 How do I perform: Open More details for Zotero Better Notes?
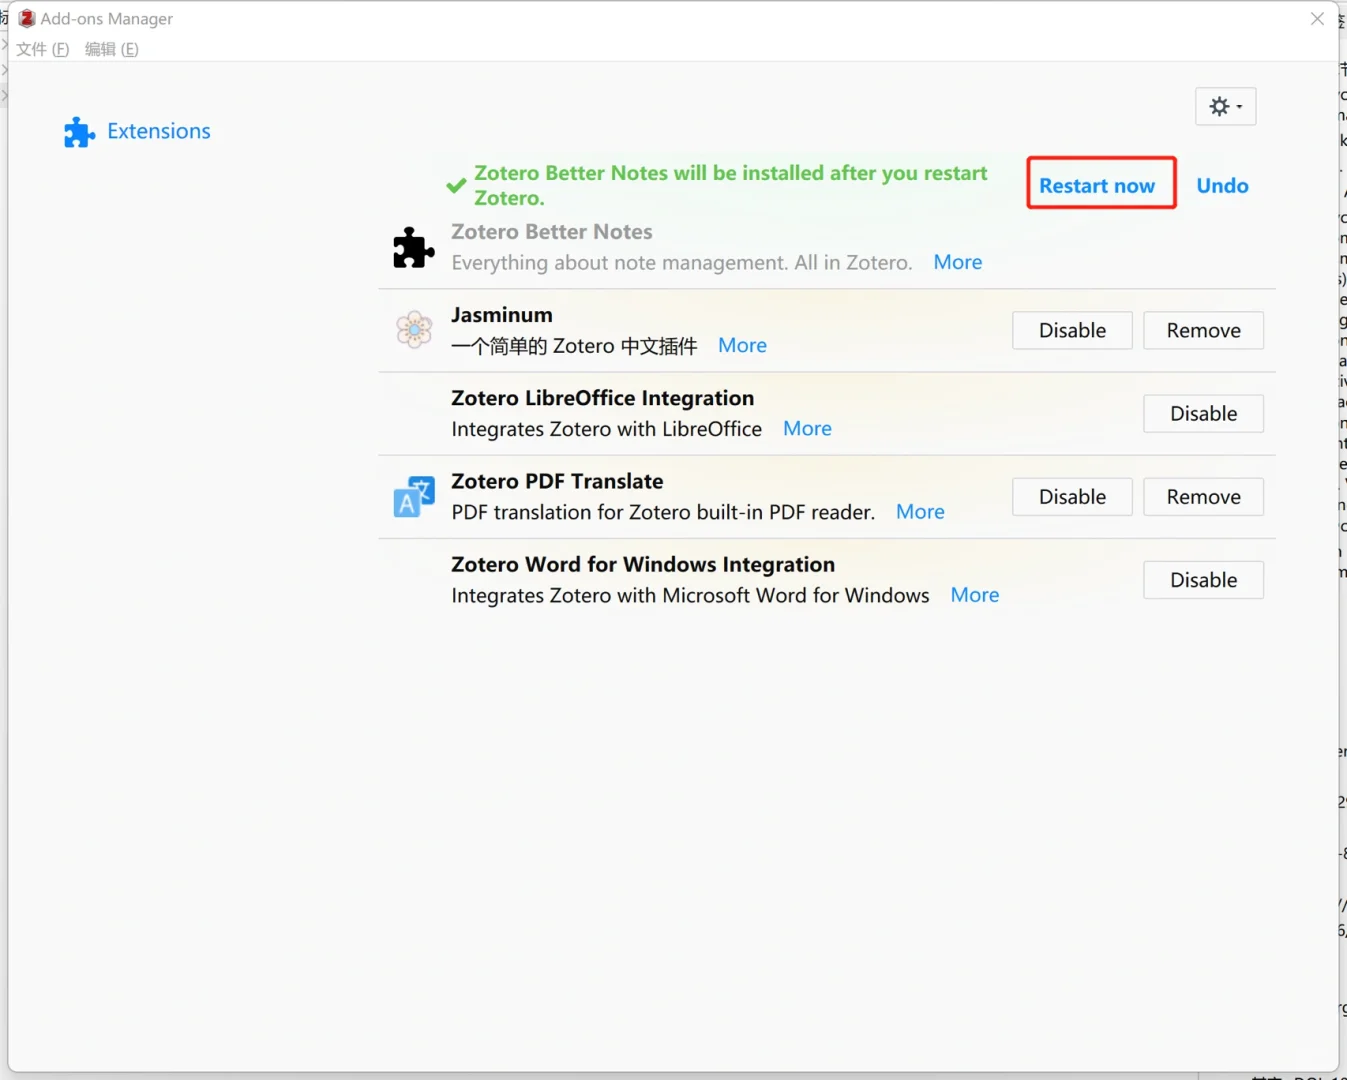point(958,262)
